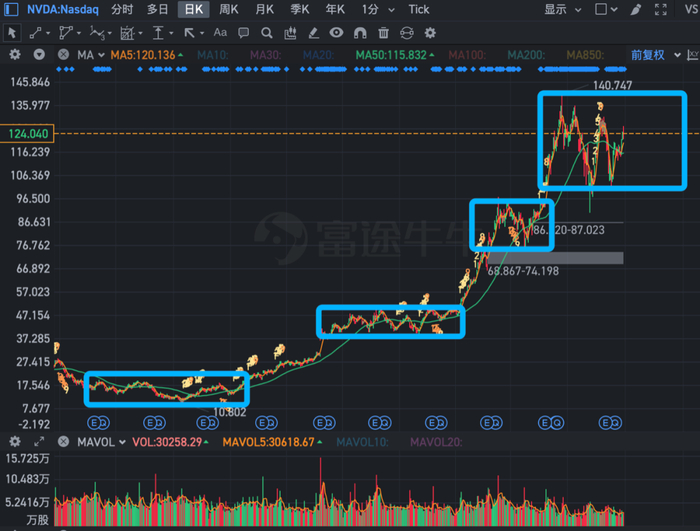Add a comment bubble note
Image resolution: width=700 pixels, height=531 pixels.
243,33
